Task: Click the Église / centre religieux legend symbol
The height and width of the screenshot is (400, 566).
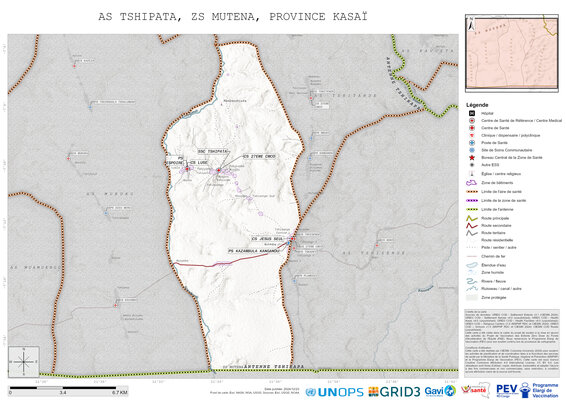Action: (x=471, y=174)
